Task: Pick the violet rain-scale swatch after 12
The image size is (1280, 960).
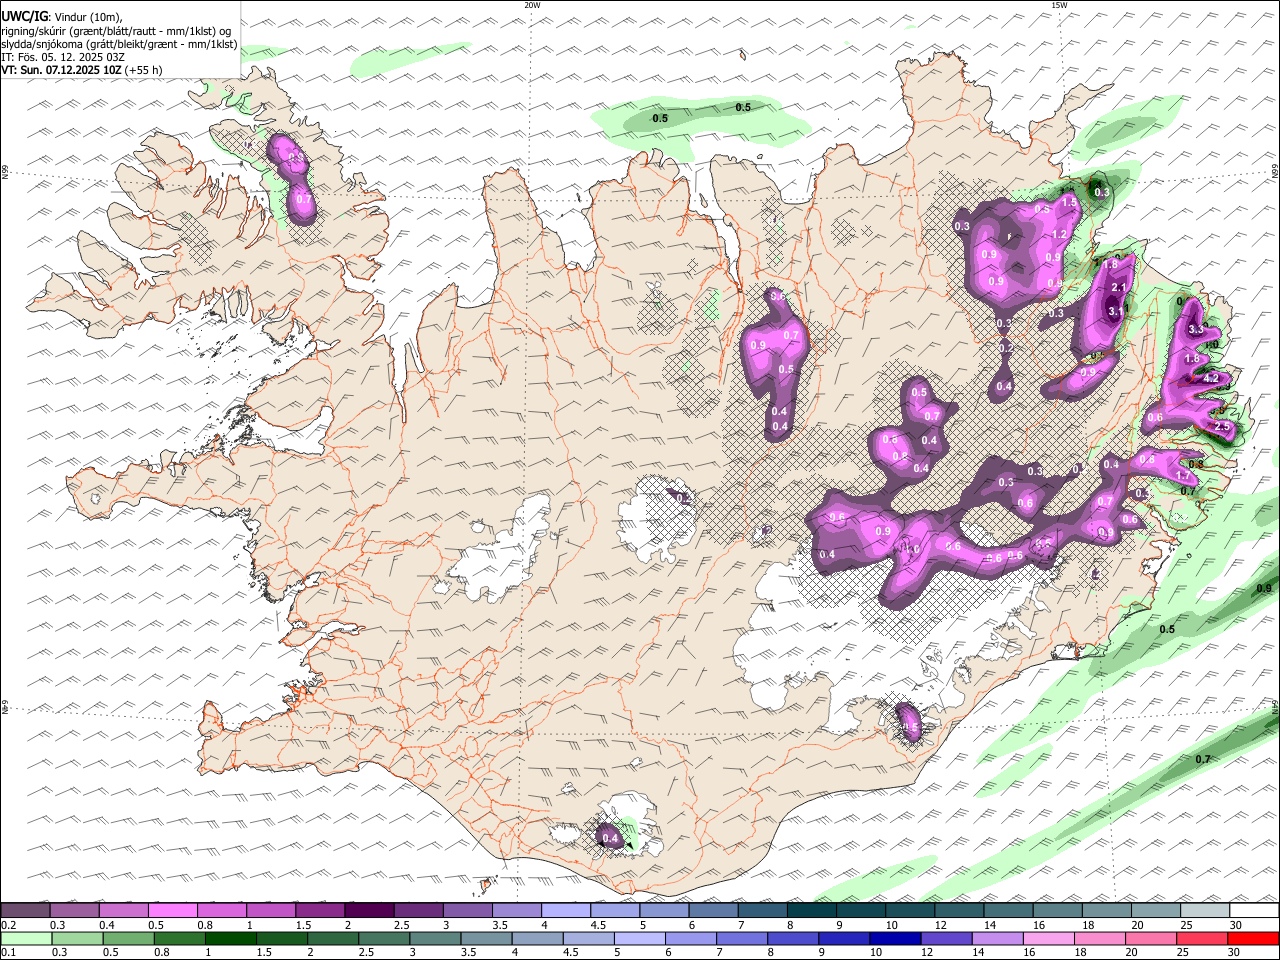Action: pyautogui.click(x=946, y=938)
